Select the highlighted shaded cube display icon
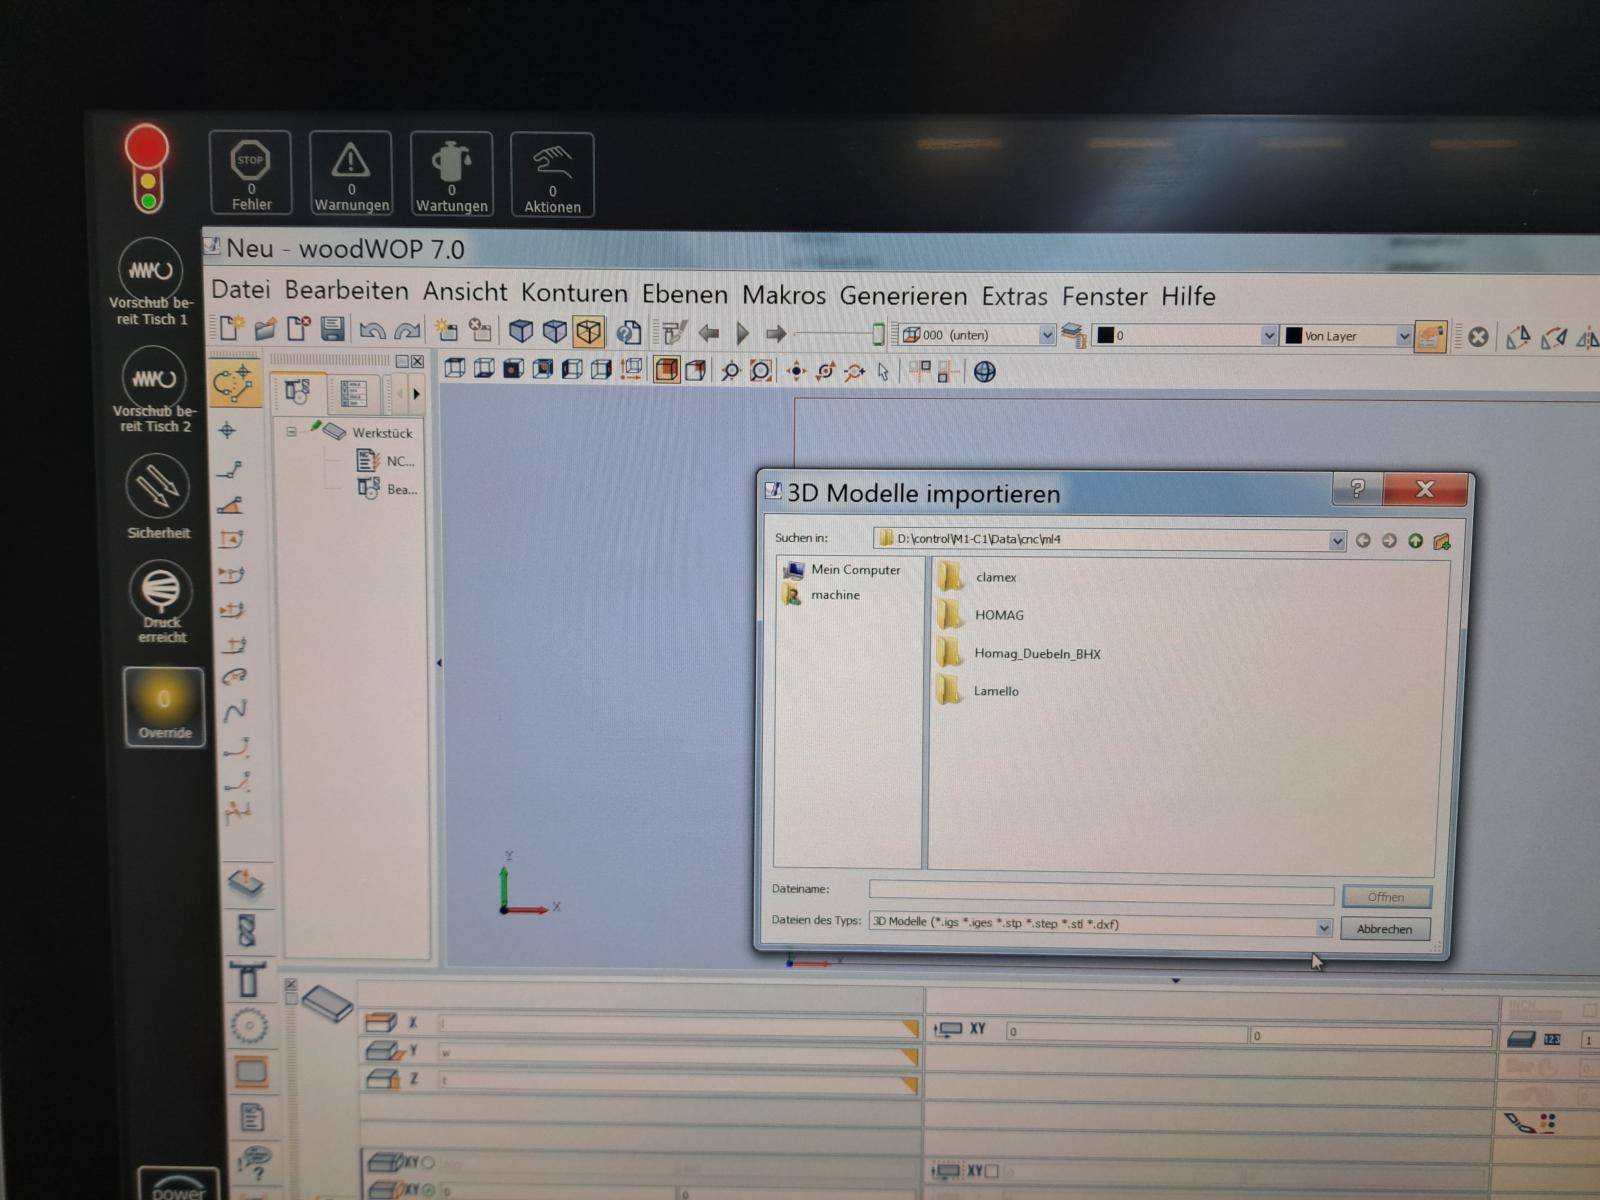Screen dimensions: 1600x1200 click(x=666, y=371)
